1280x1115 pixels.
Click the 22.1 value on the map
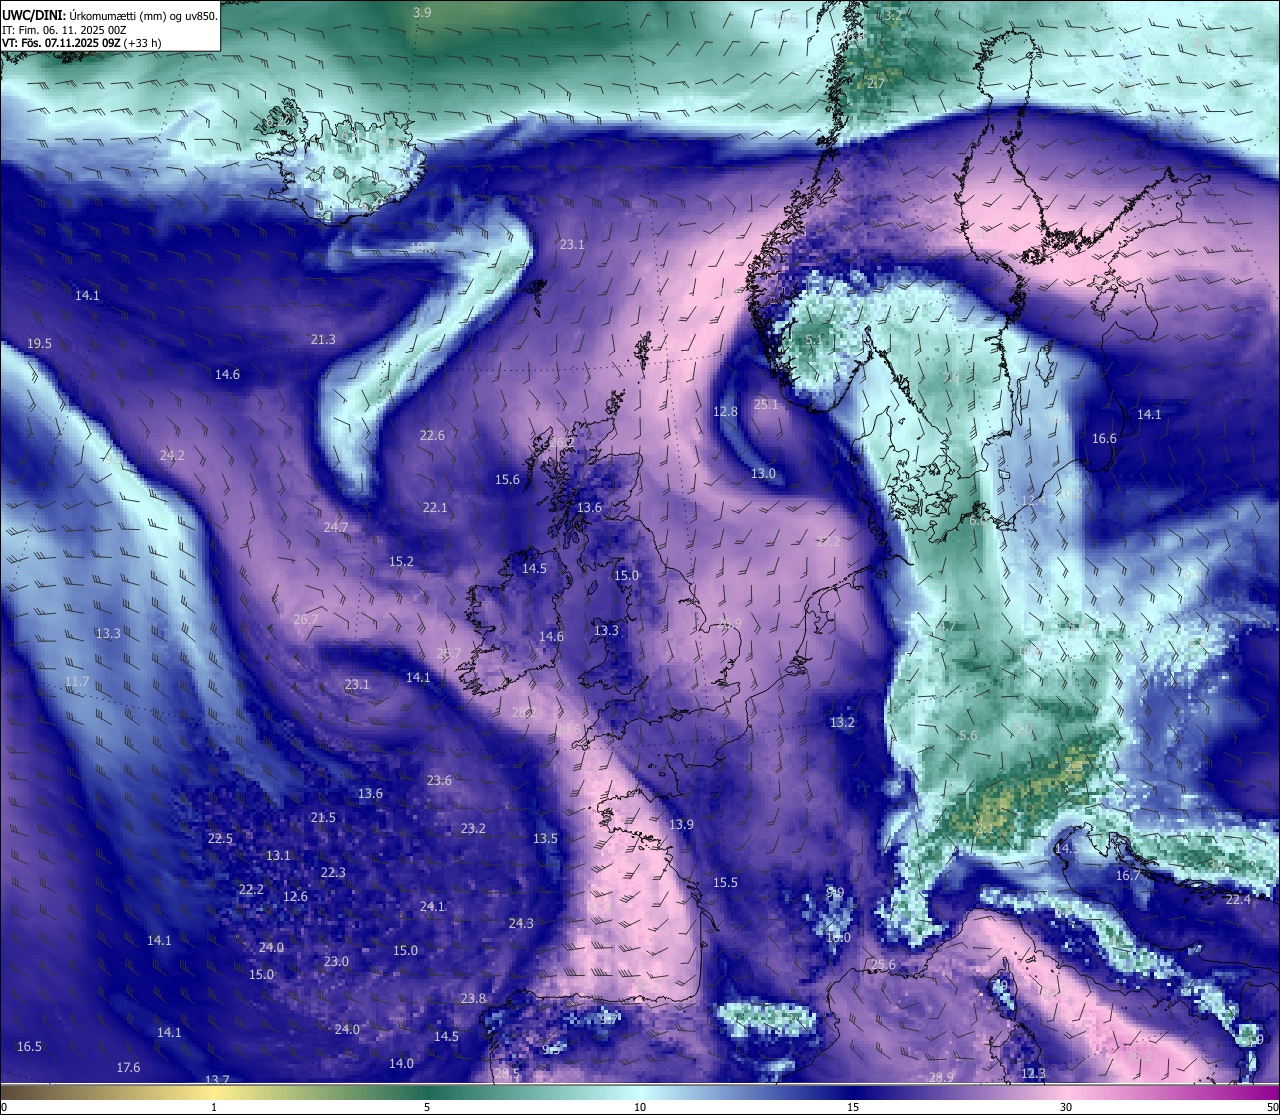click(435, 507)
